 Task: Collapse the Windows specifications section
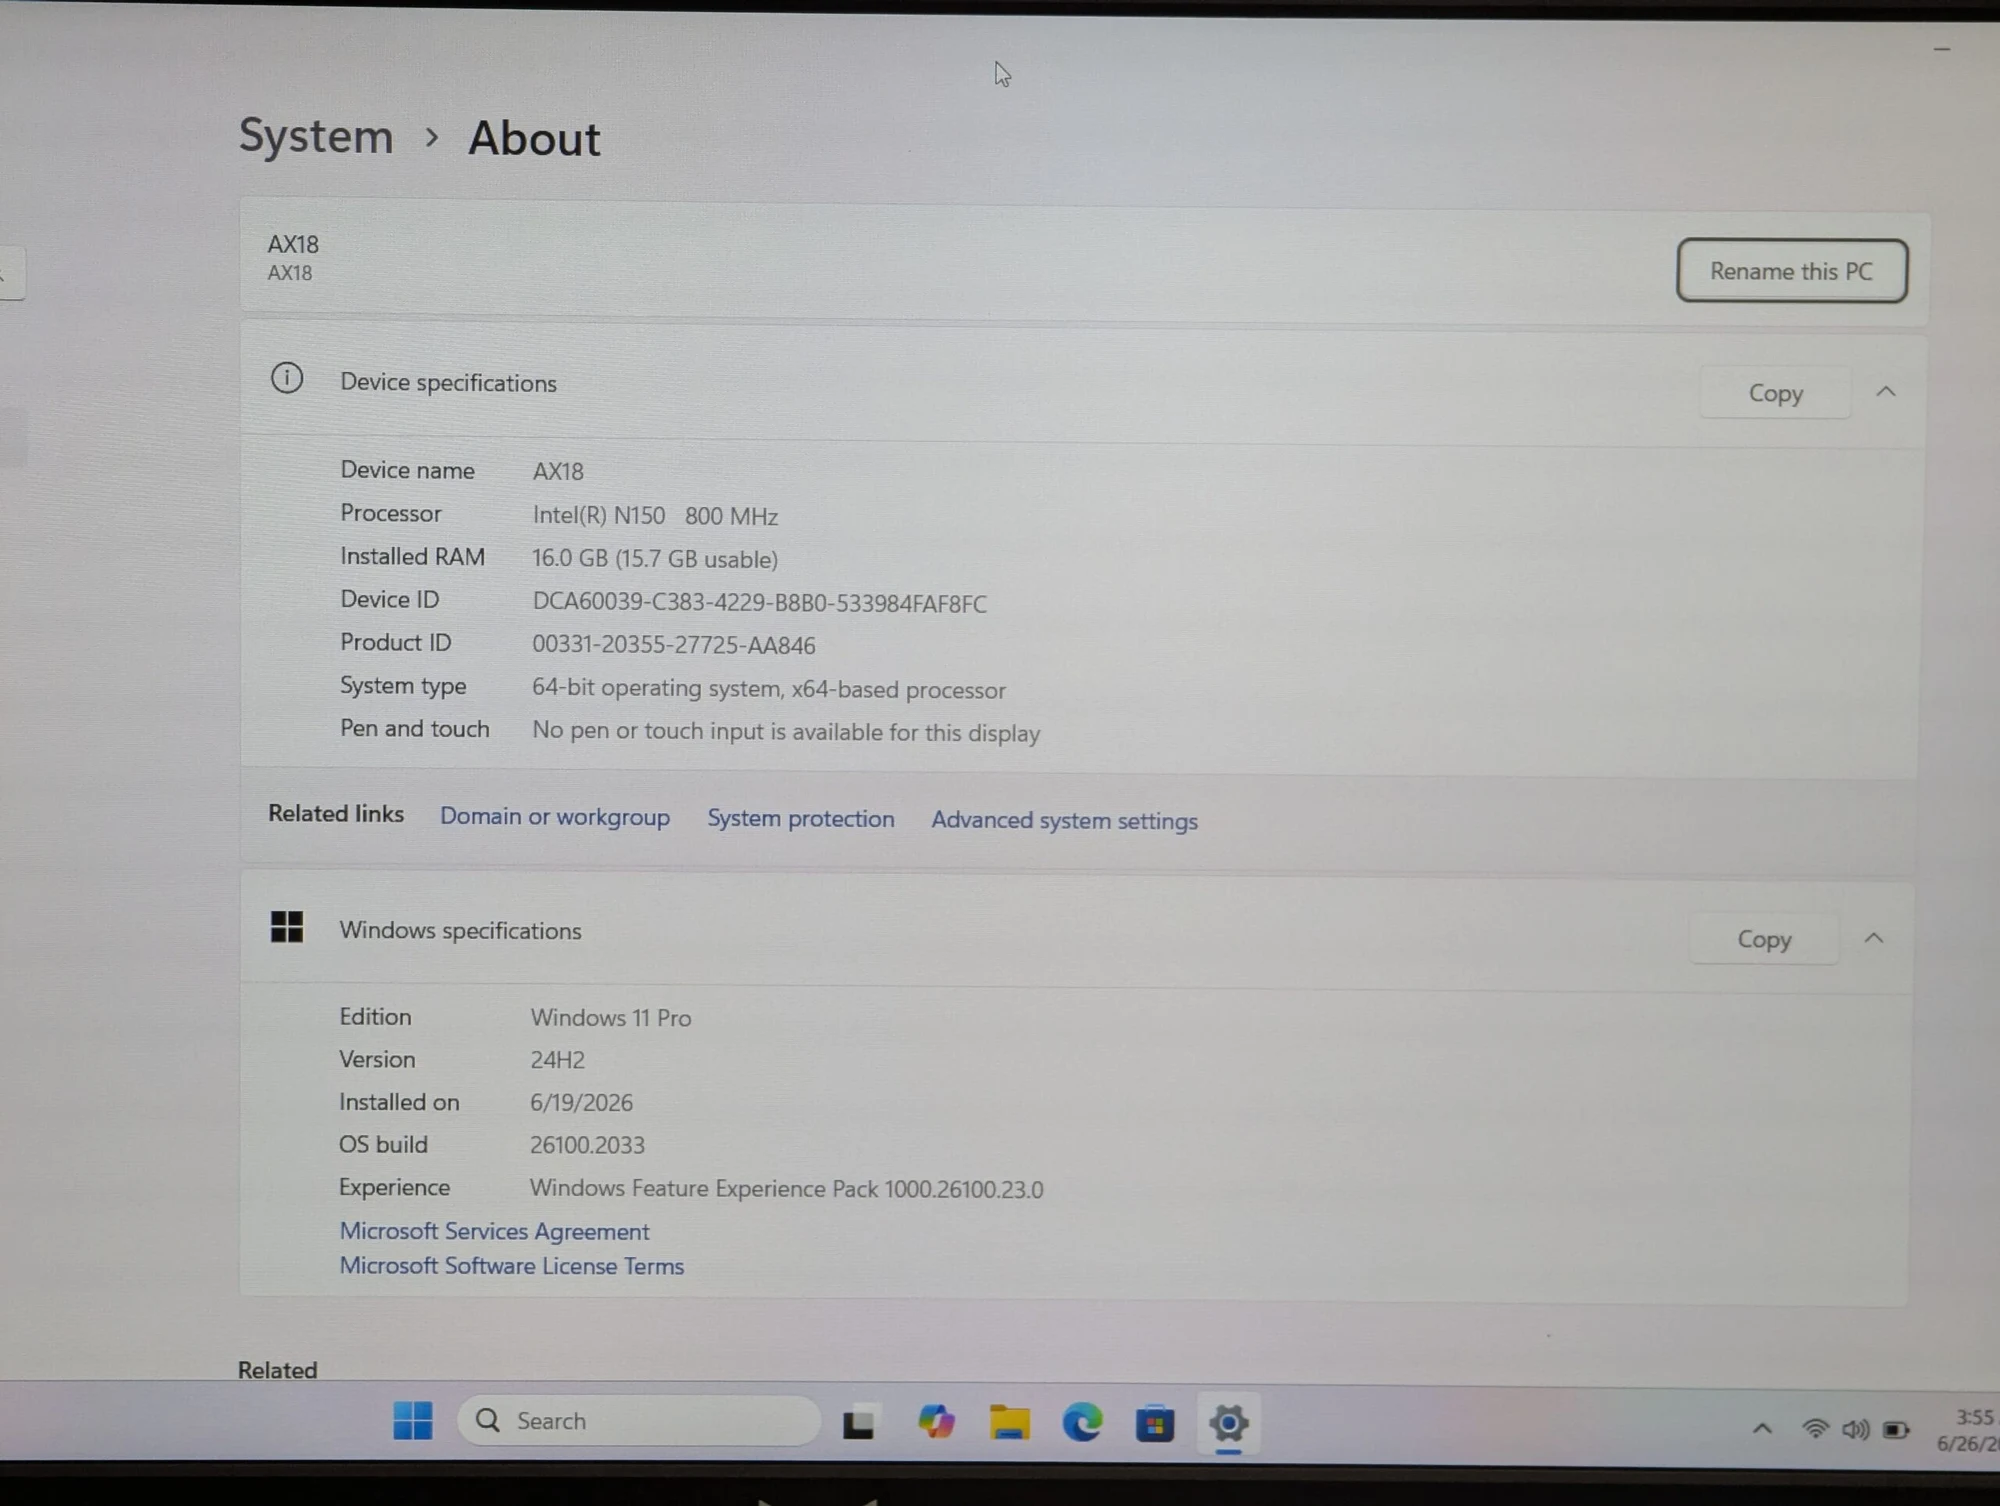(1874, 938)
